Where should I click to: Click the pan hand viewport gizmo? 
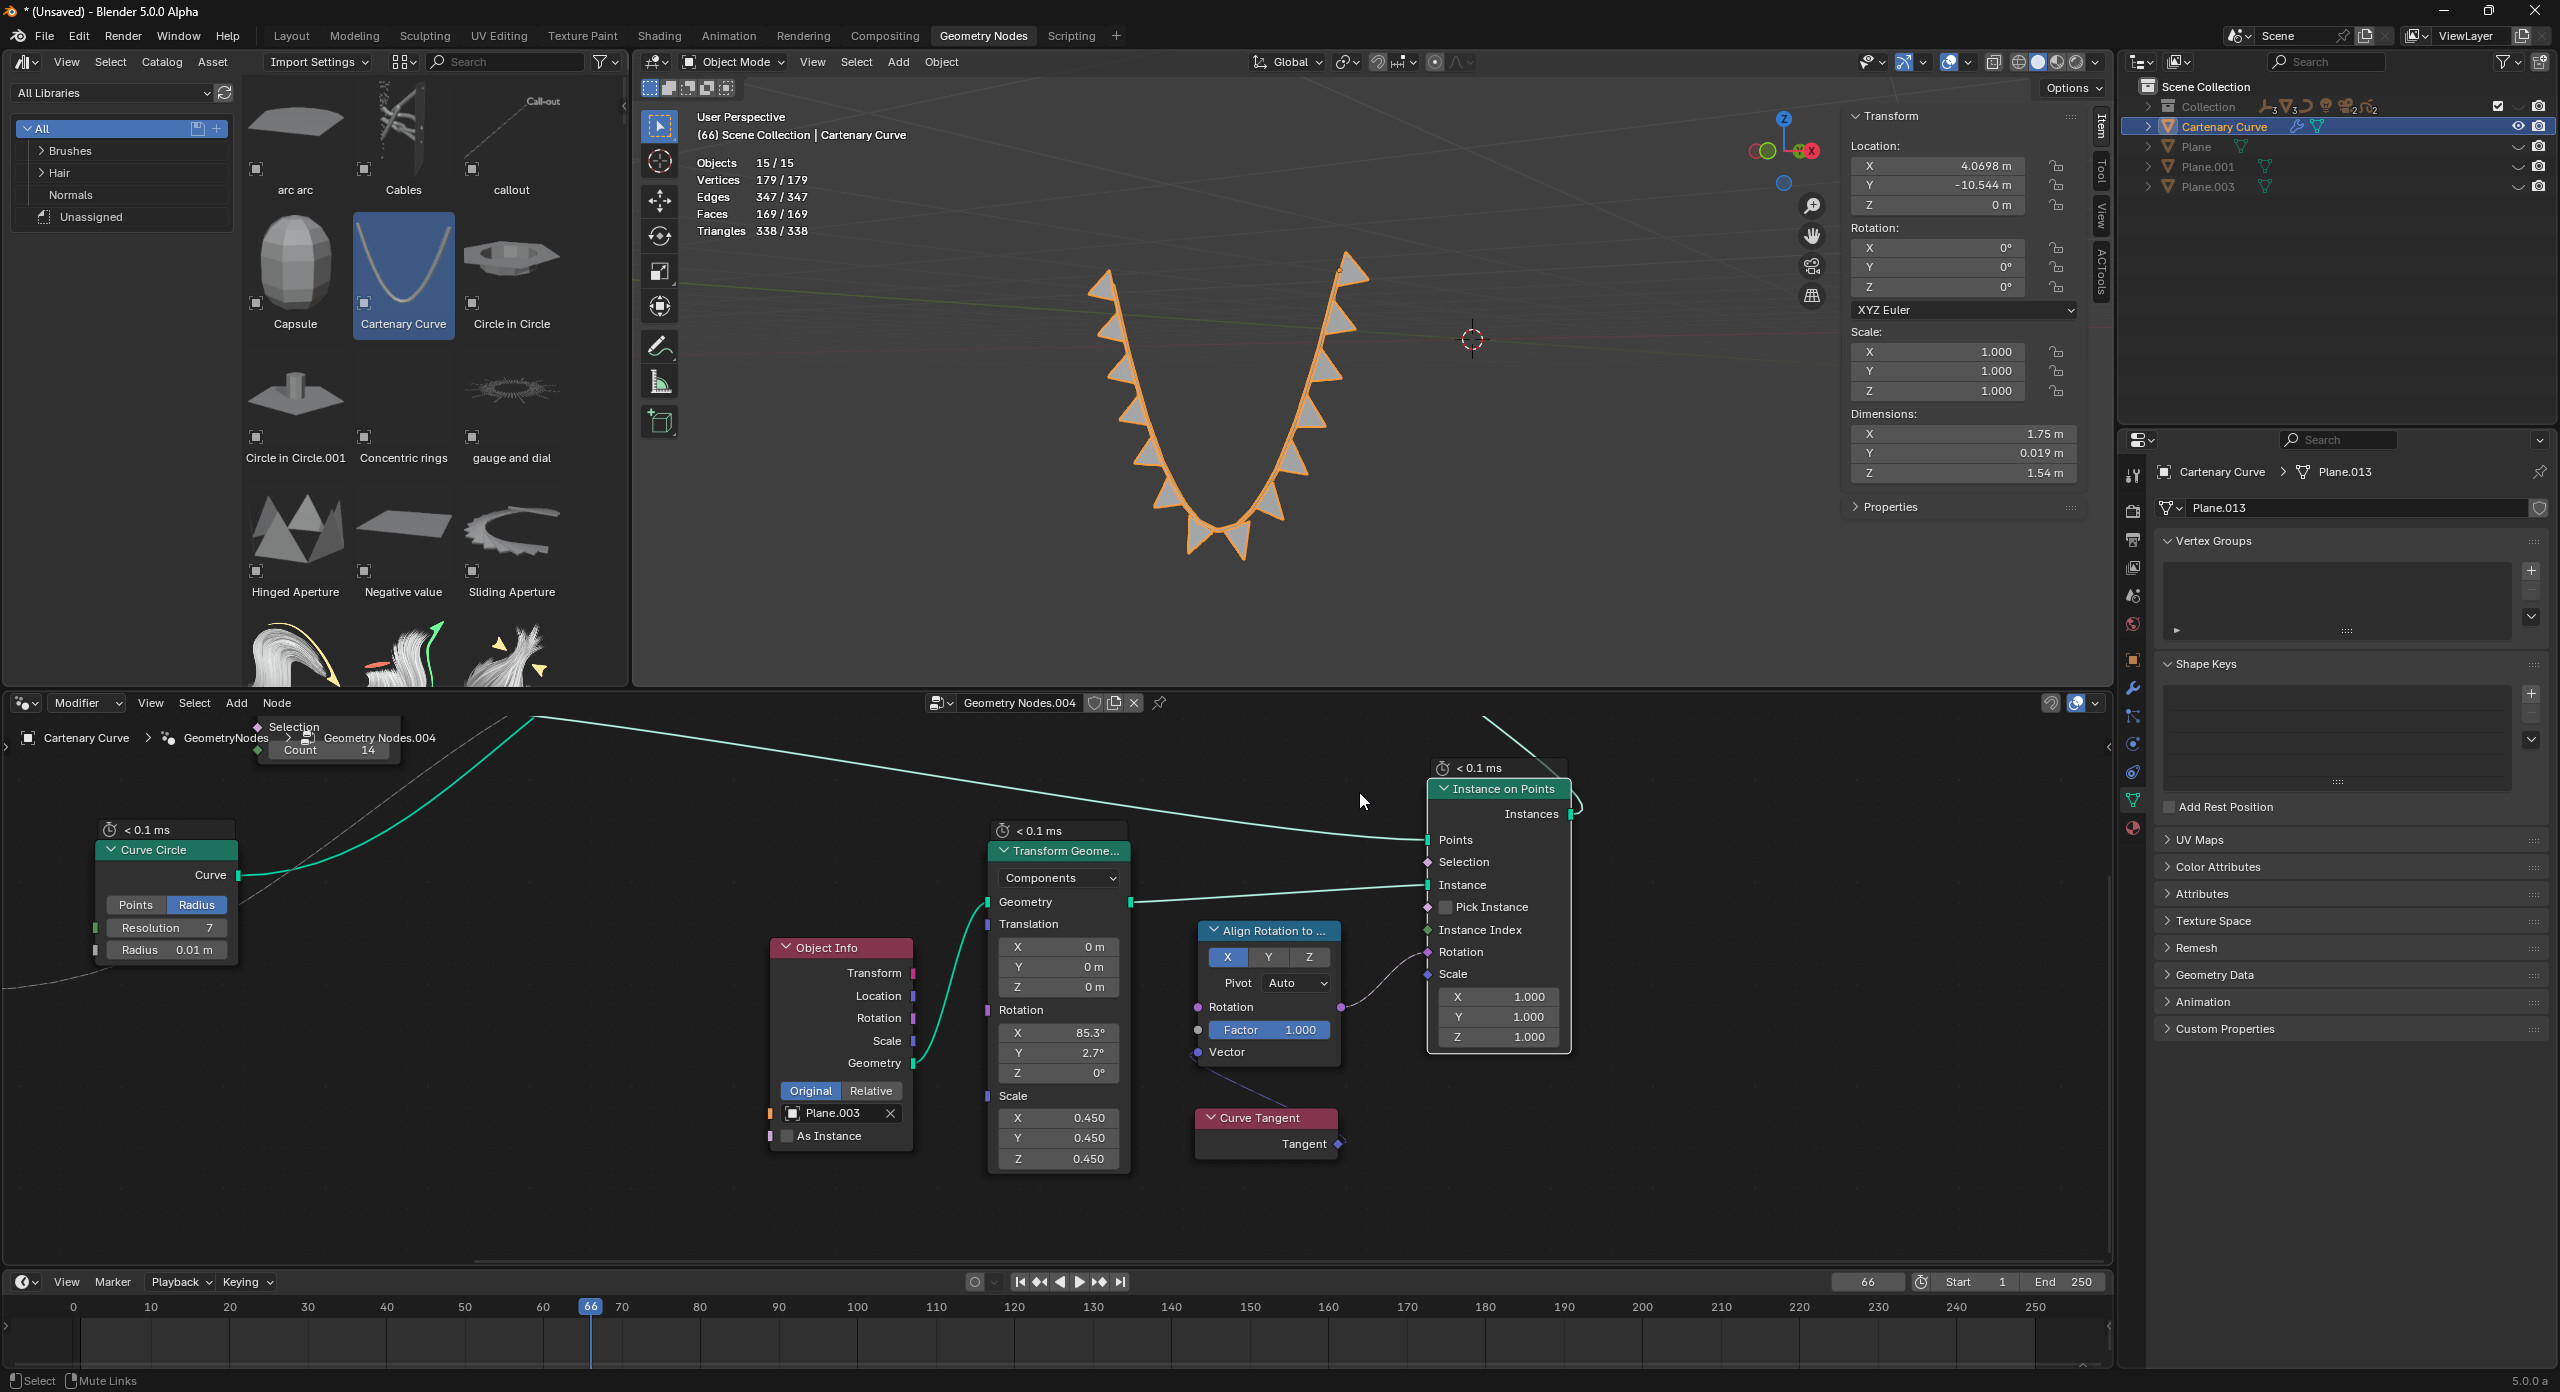click(1812, 236)
